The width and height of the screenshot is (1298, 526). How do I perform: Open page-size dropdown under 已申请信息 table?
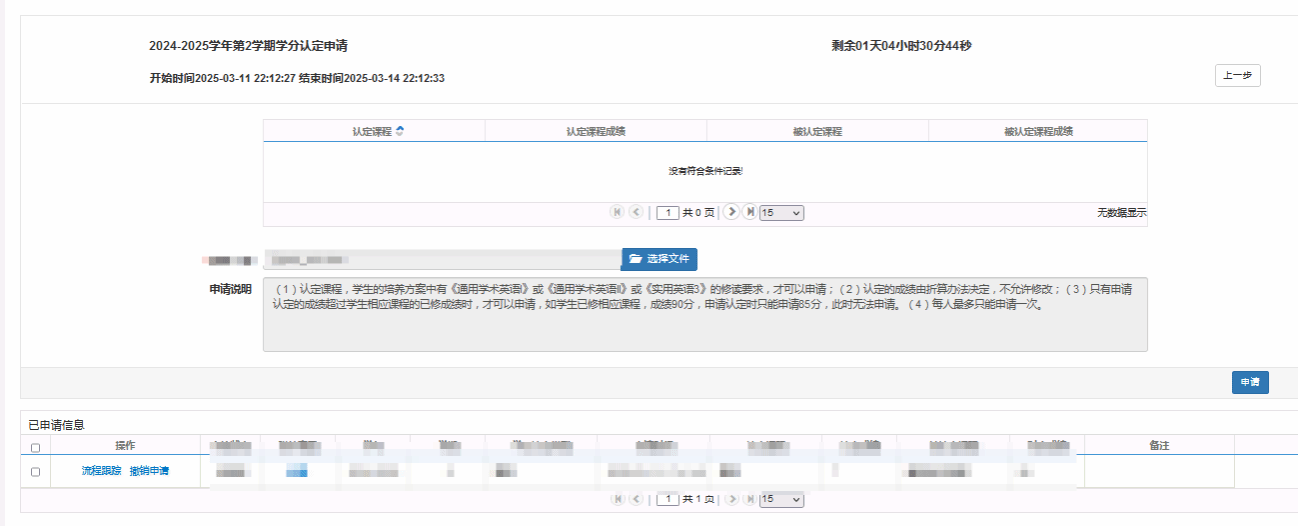coord(781,499)
